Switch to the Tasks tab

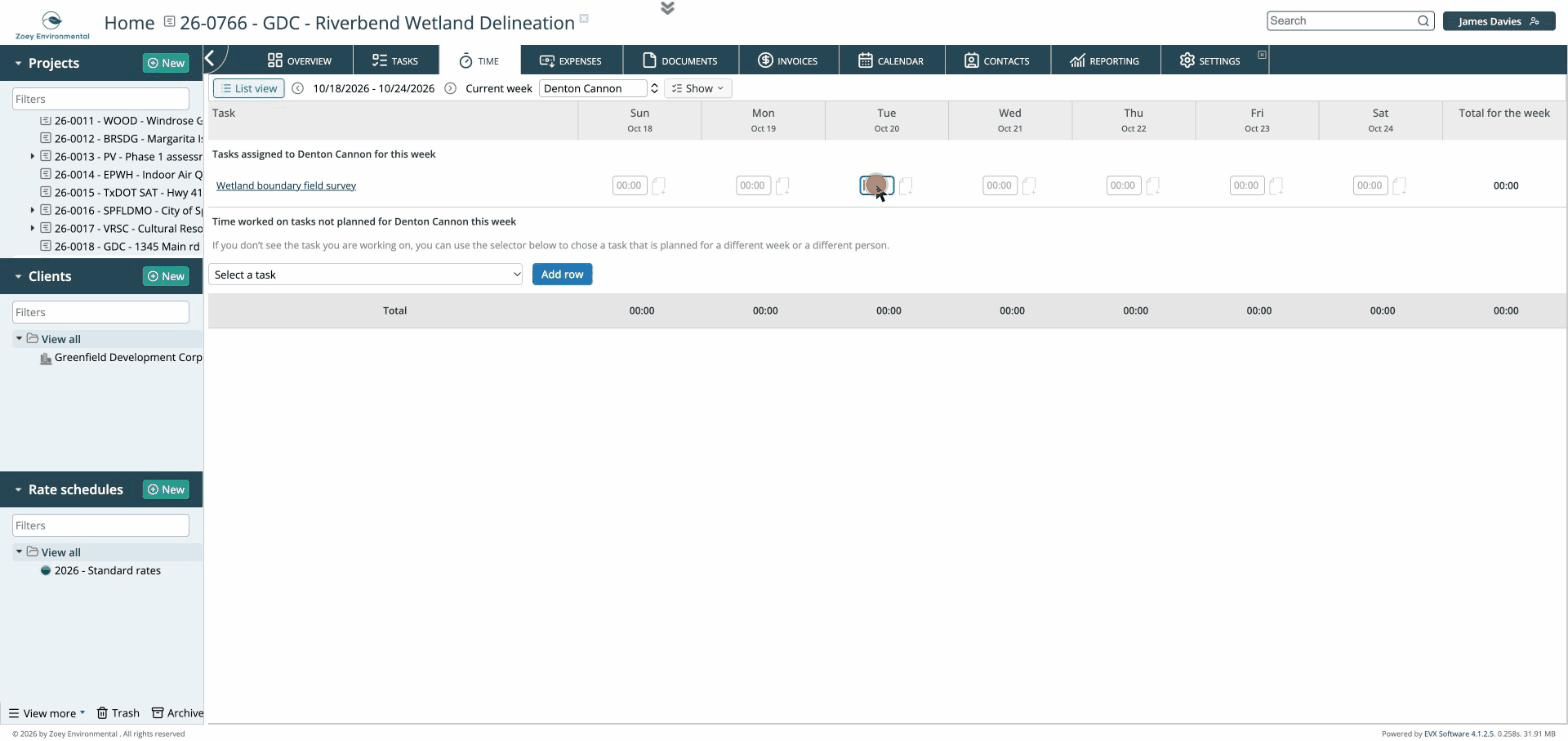click(x=395, y=61)
